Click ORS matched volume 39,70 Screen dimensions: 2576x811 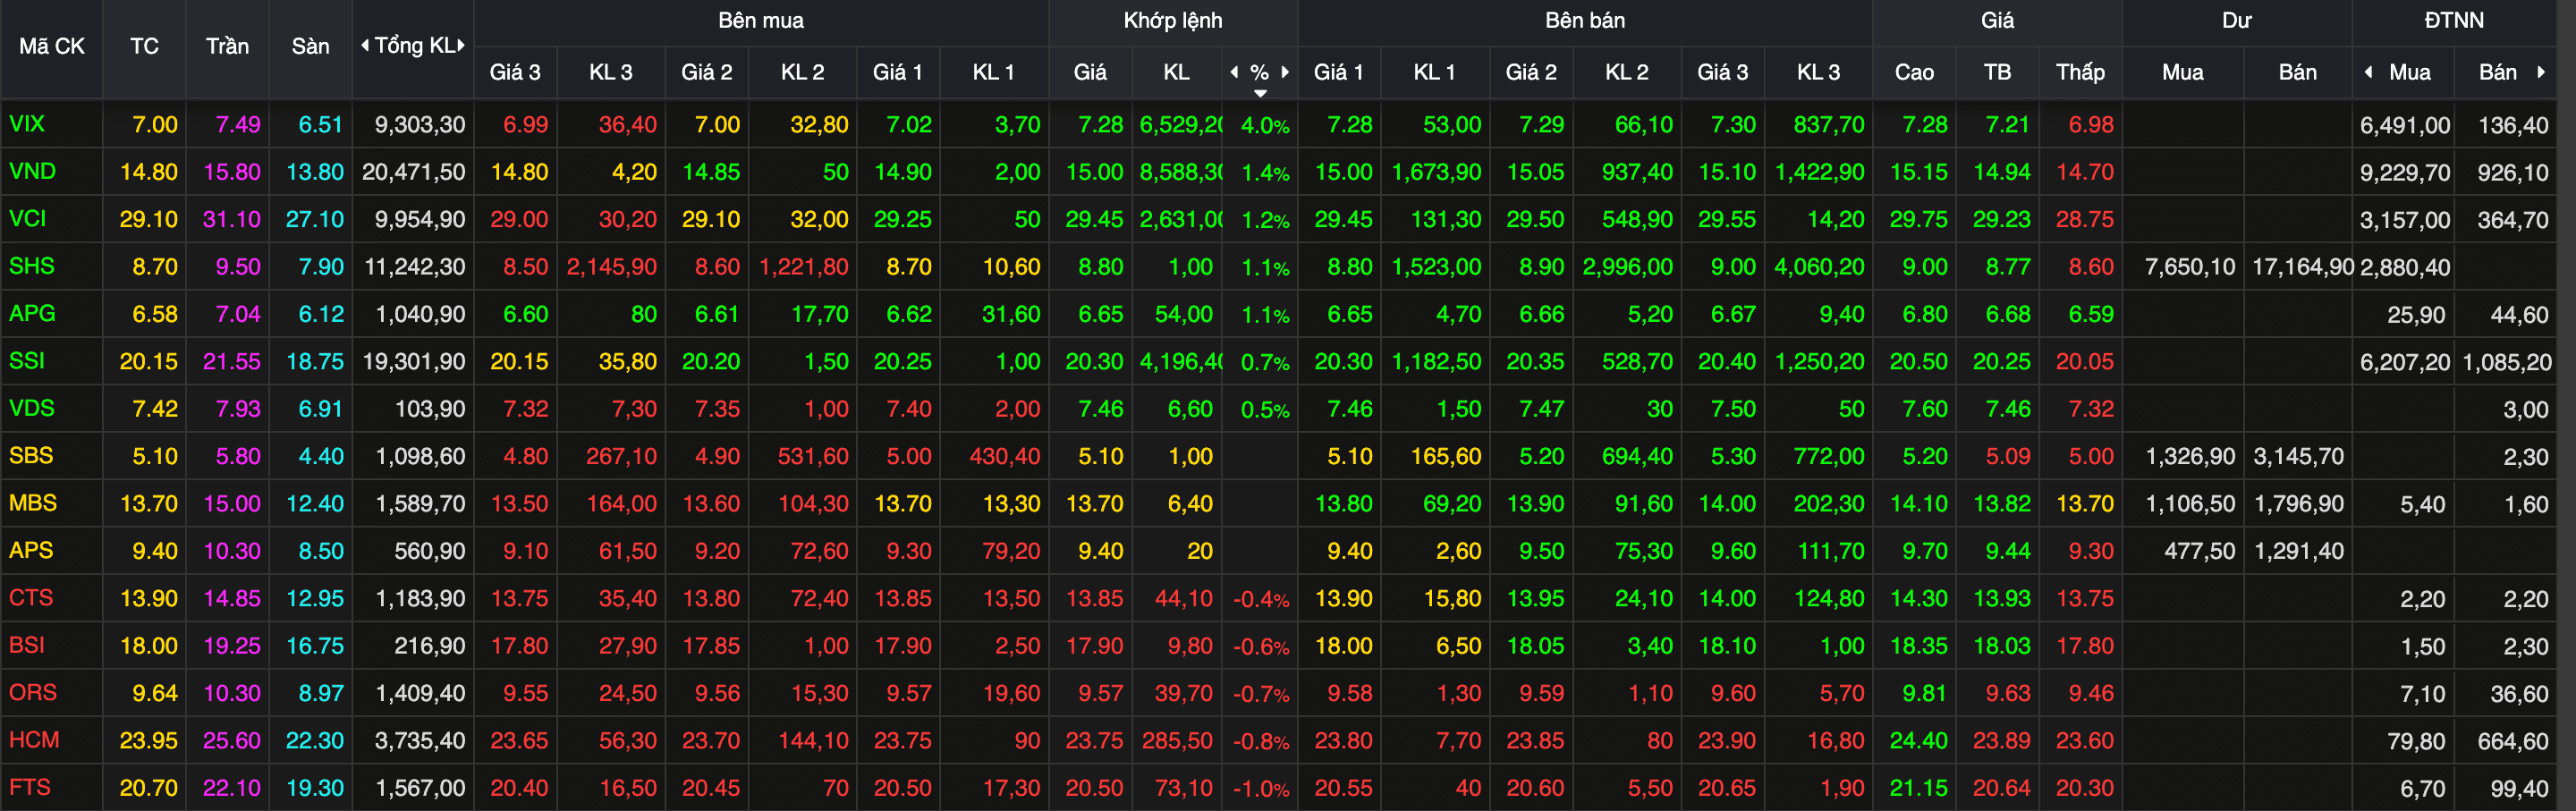click(1184, 693)
